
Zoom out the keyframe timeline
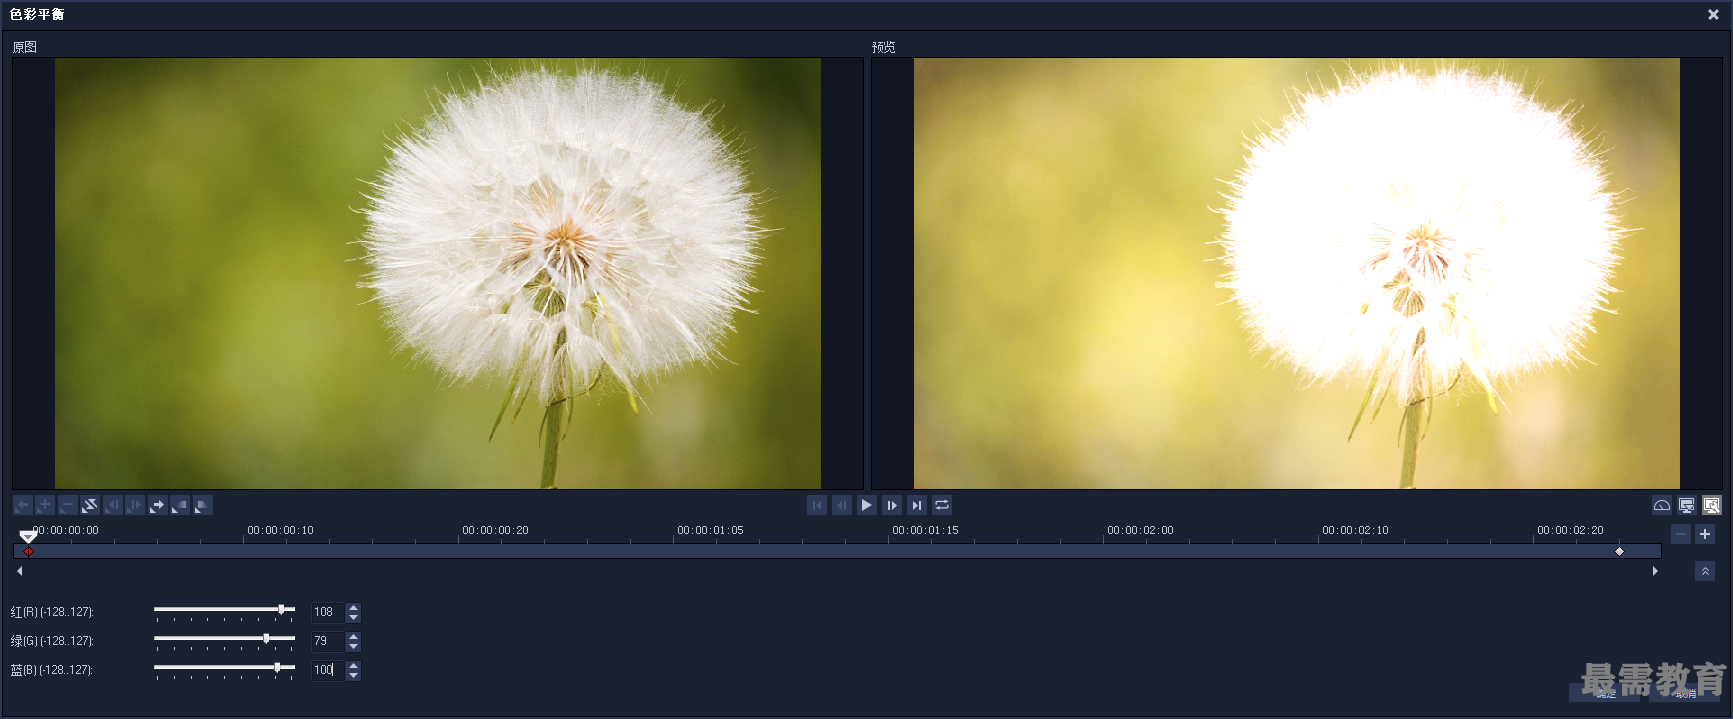coord(1681,535)
